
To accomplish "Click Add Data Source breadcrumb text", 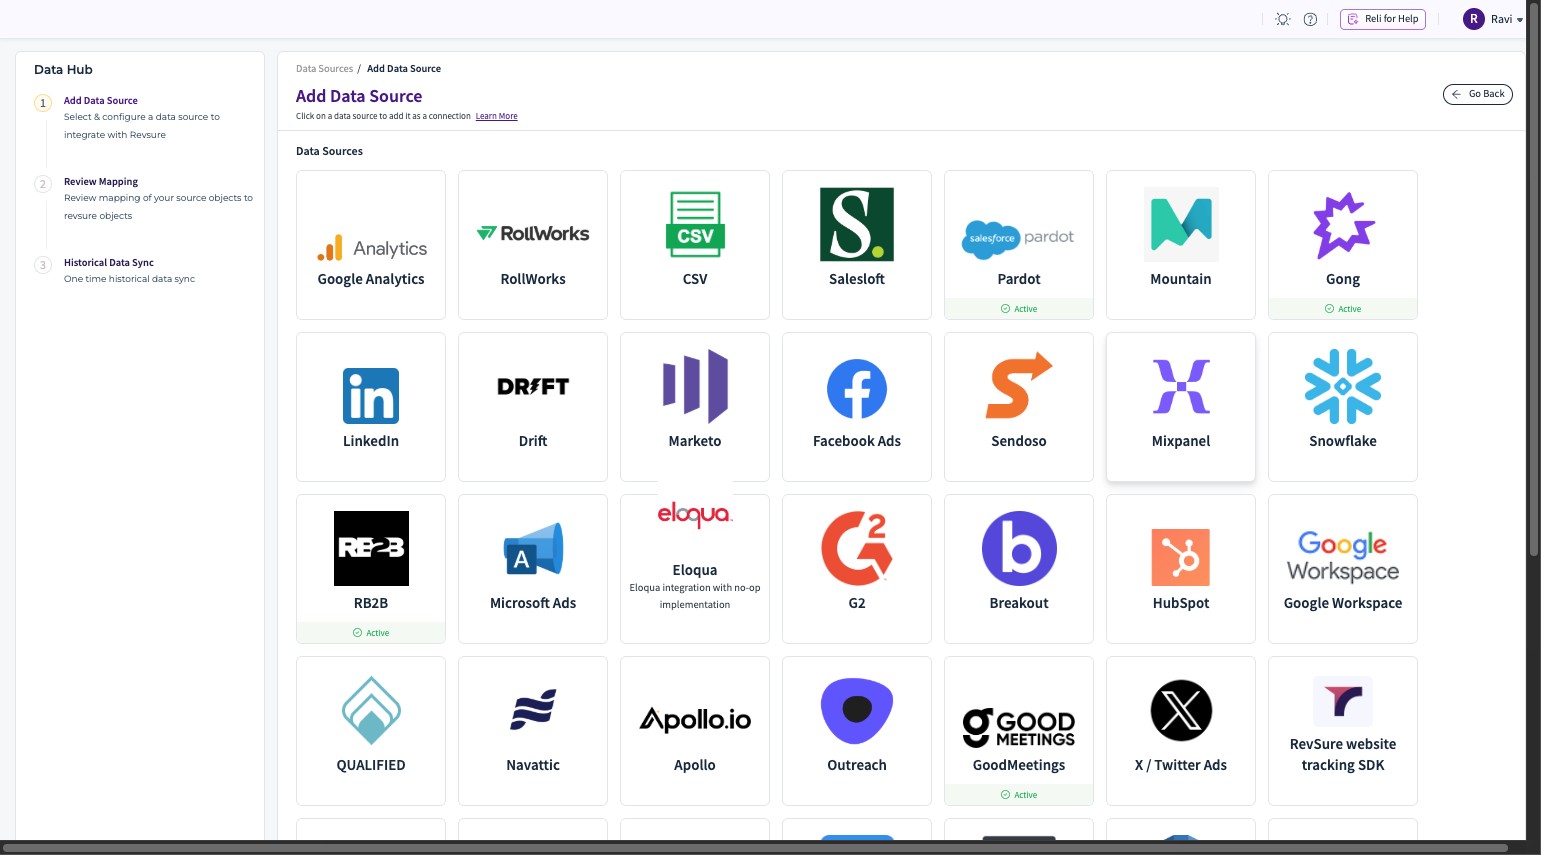I will (x=404, y=69).
